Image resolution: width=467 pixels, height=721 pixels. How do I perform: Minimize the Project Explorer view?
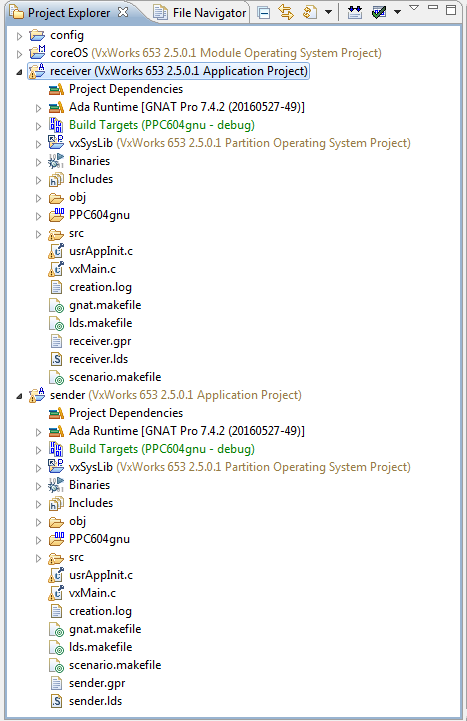click(433, 8)
